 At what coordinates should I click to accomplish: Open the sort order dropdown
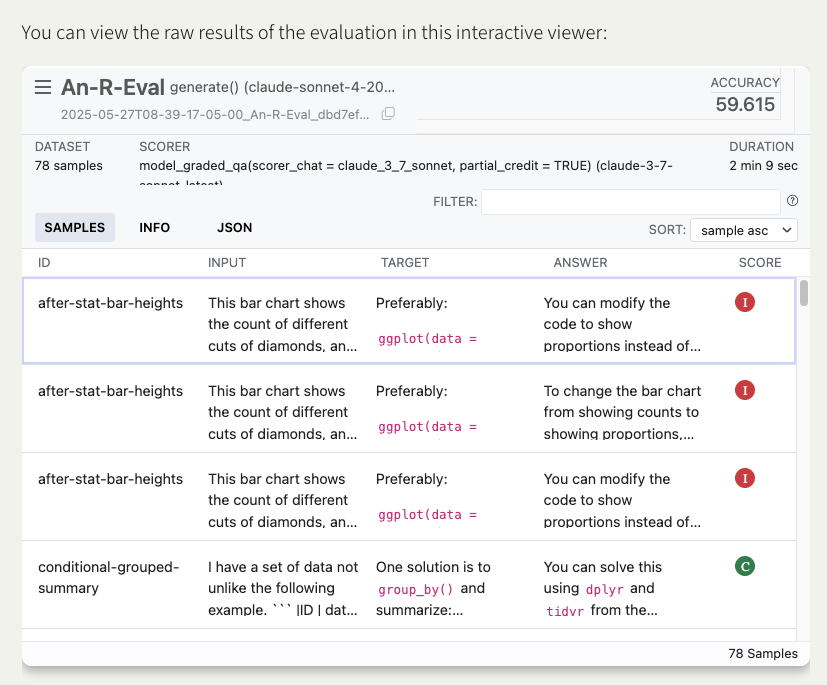click(x=743, y=230)
